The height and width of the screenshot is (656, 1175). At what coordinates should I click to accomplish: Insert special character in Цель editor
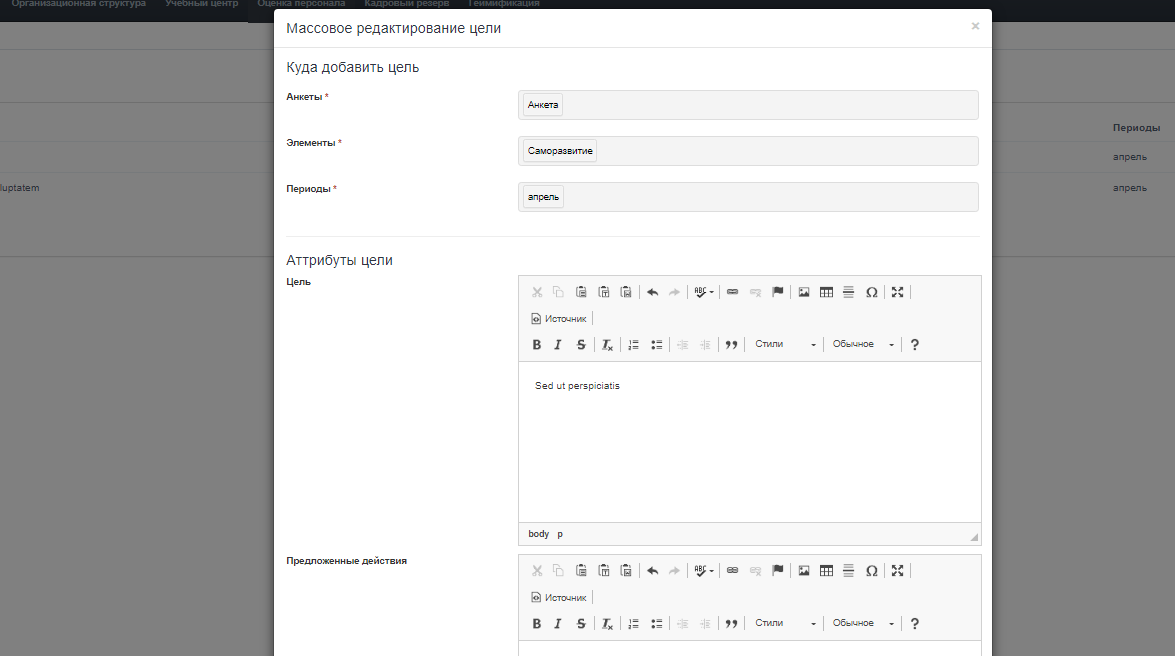(x=871, y=292)
